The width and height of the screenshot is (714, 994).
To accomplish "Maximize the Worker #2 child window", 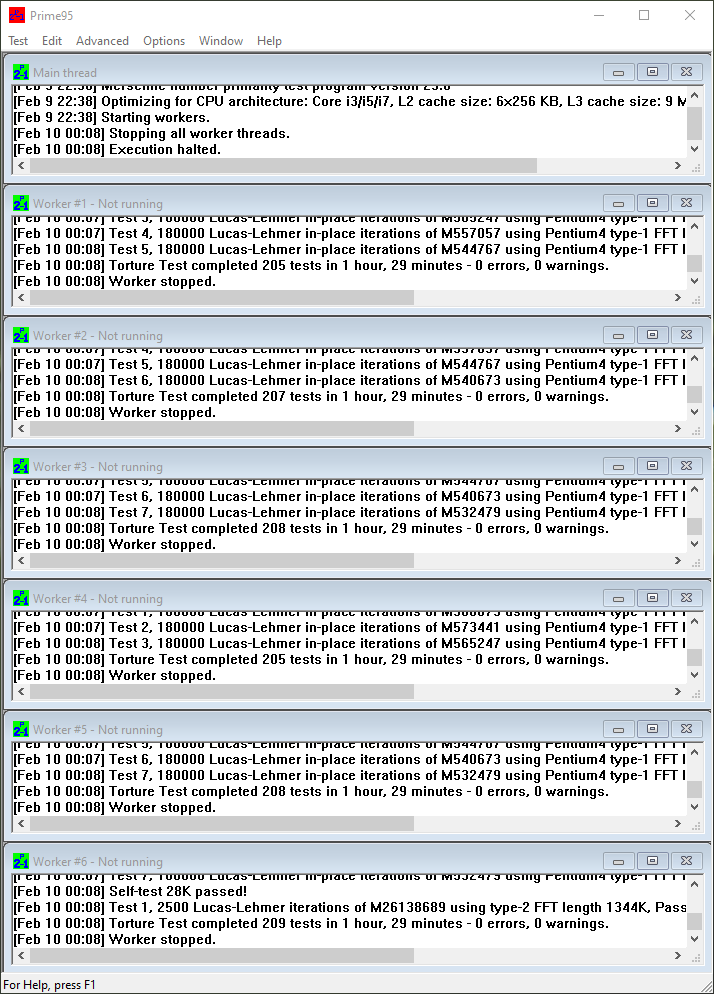I will pos(652,335).
